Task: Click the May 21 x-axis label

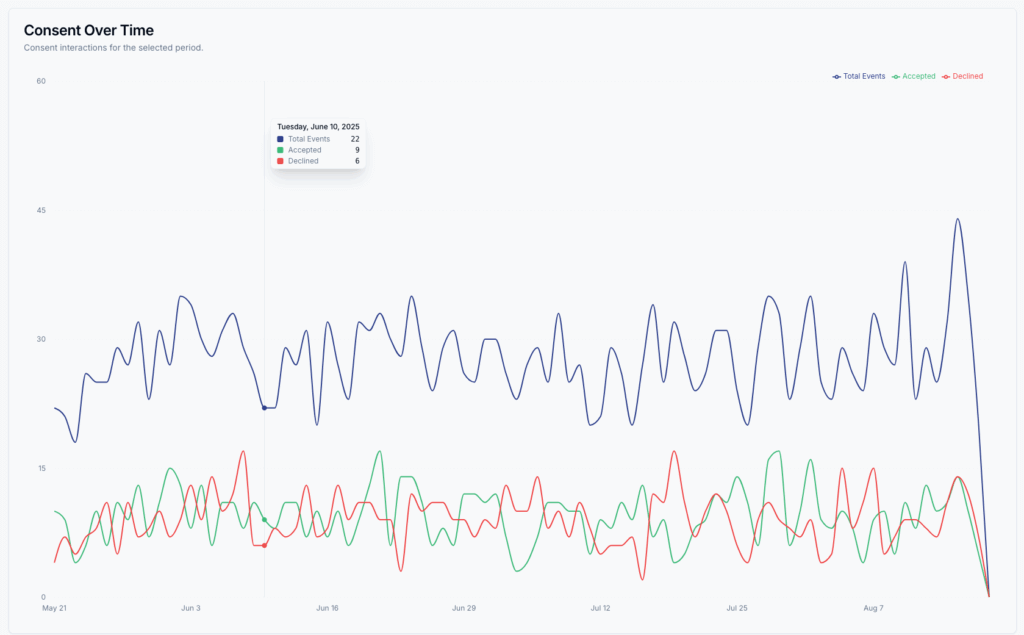Action: coord(53,607)
